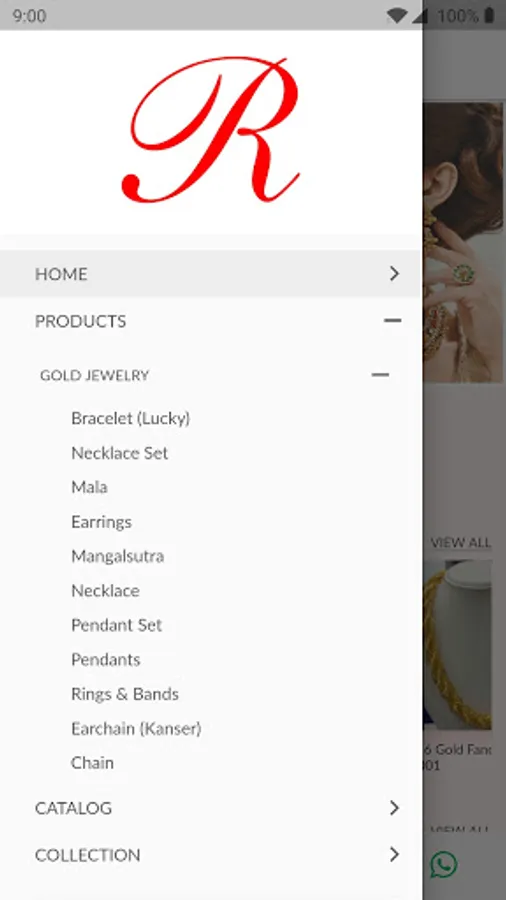Screen dimensions: 506x900
Task: Tap the battery status icon
Action: pos(489,15)
